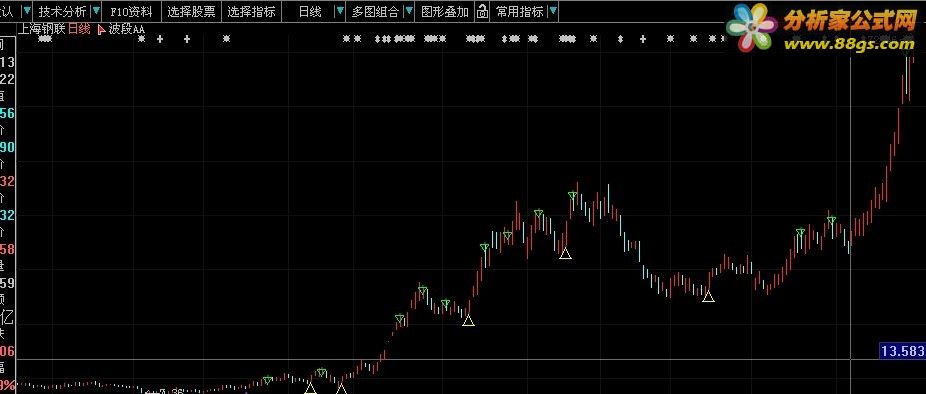Select the 选择股票 menu item

point(191,12)
